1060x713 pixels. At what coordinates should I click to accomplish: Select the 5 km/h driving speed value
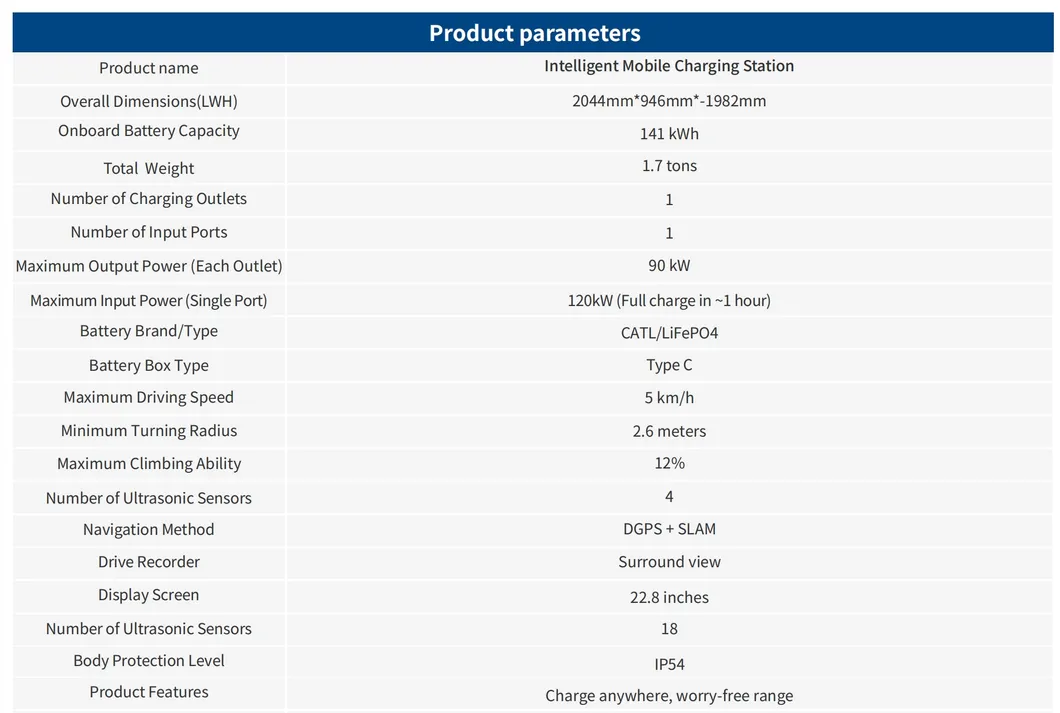(669, 397)
